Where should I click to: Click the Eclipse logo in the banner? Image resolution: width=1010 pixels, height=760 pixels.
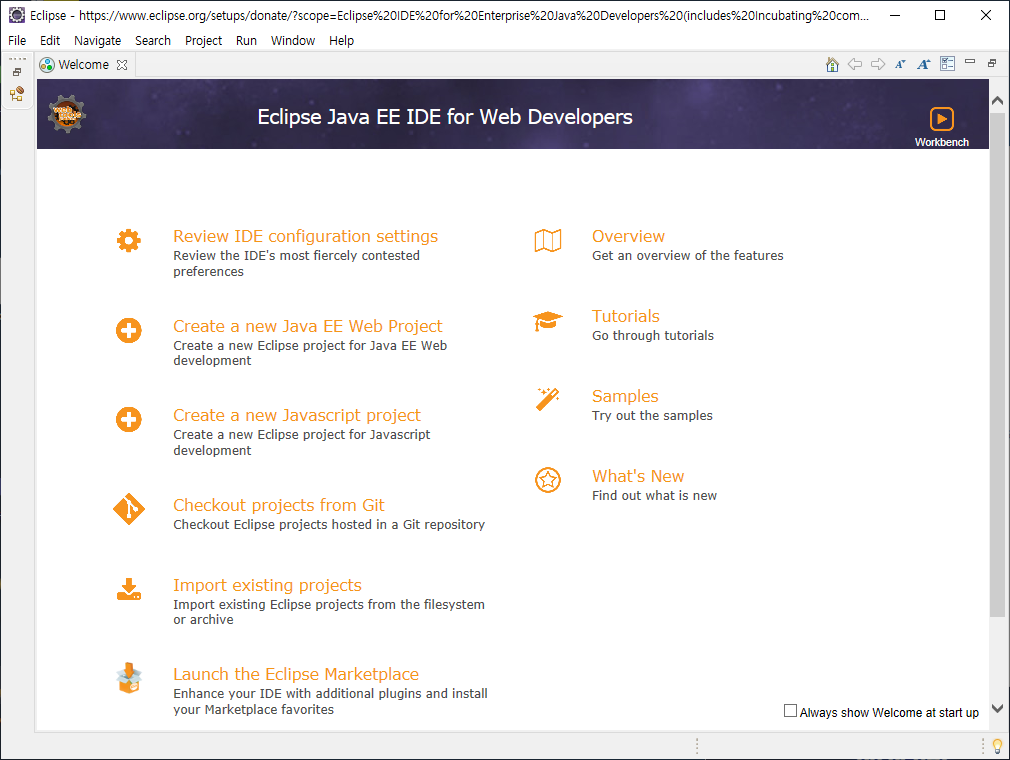pos(67,114)
